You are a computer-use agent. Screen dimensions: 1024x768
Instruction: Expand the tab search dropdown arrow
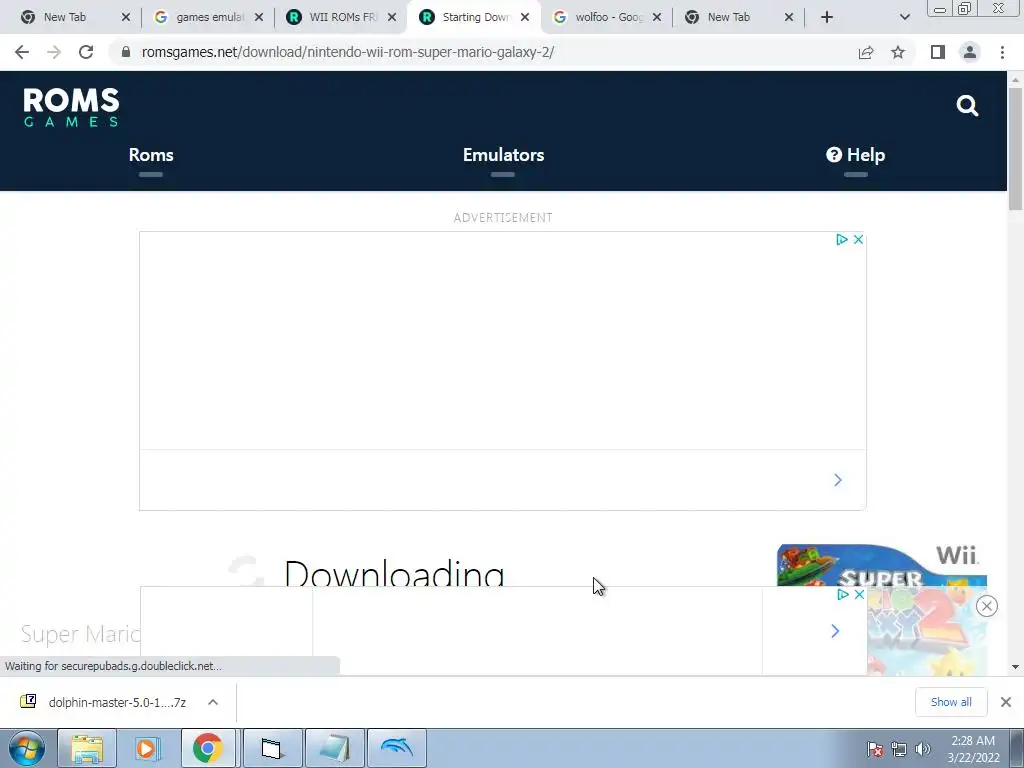click(904, 17)
